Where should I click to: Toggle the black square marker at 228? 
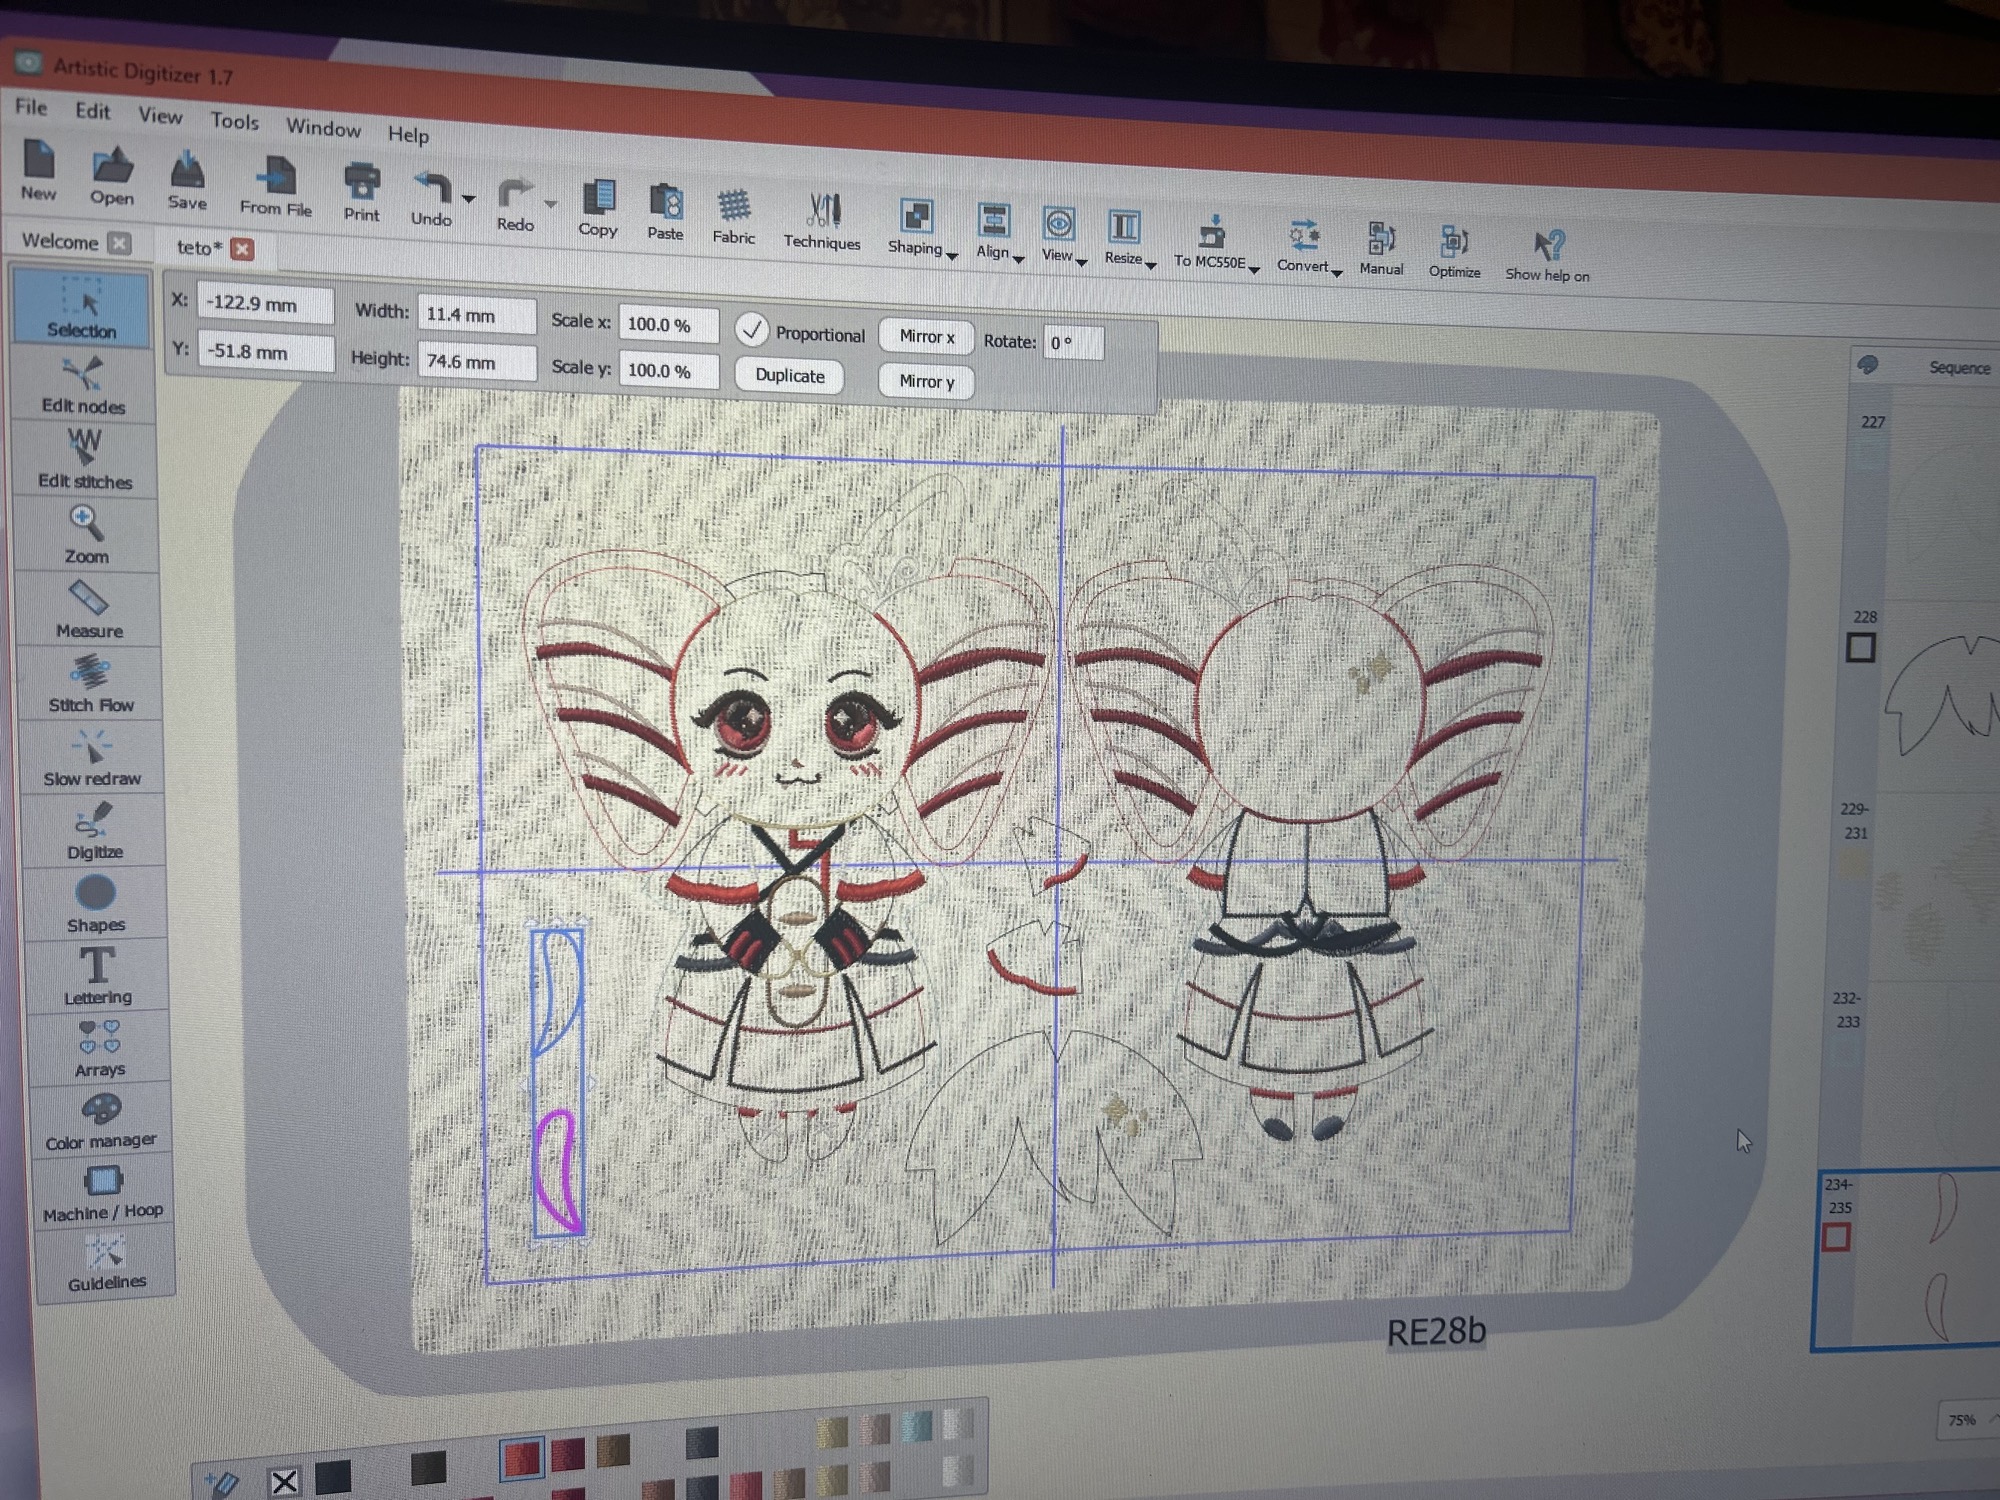(1860, 648)
